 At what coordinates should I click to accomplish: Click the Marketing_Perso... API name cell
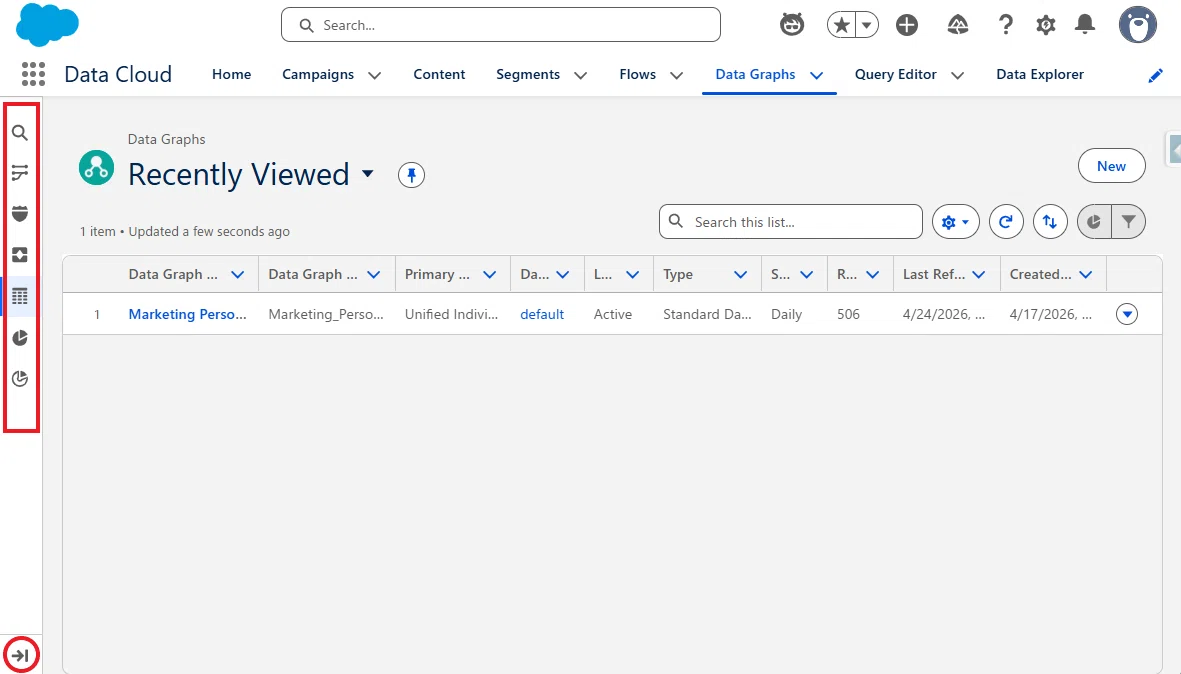(326, 314)
